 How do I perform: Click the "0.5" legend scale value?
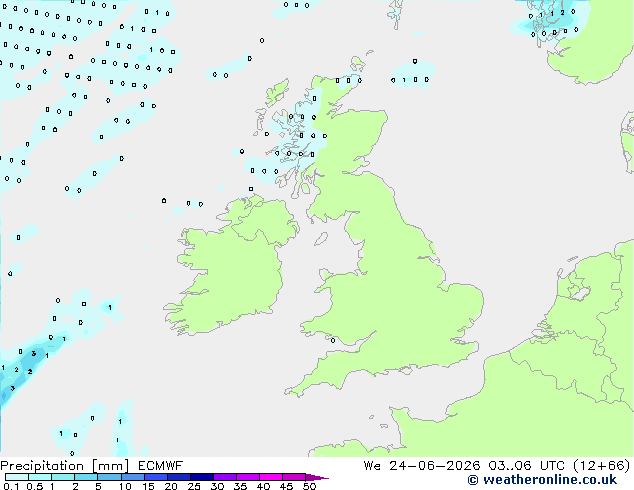[x=35, y=486]
